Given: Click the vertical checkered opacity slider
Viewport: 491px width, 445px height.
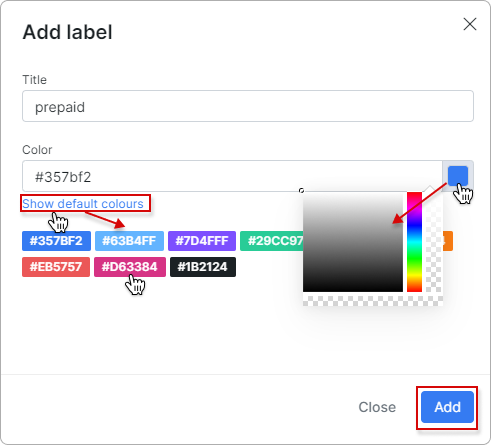Looking at the screenshot, I should (434, 242).
